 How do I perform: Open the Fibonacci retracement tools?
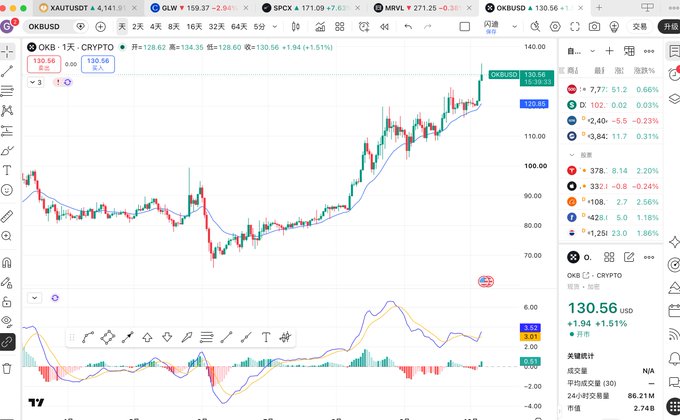(x=7, y=91)
